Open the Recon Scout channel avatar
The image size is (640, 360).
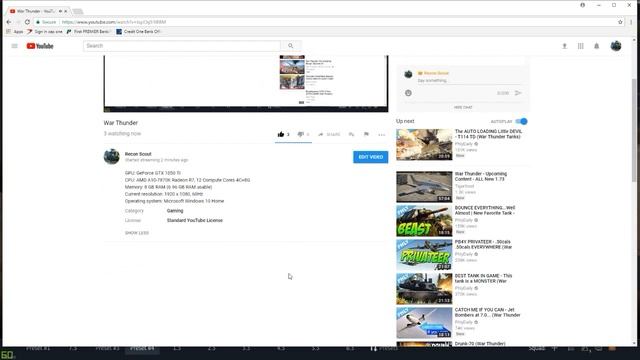click(111, 156)
